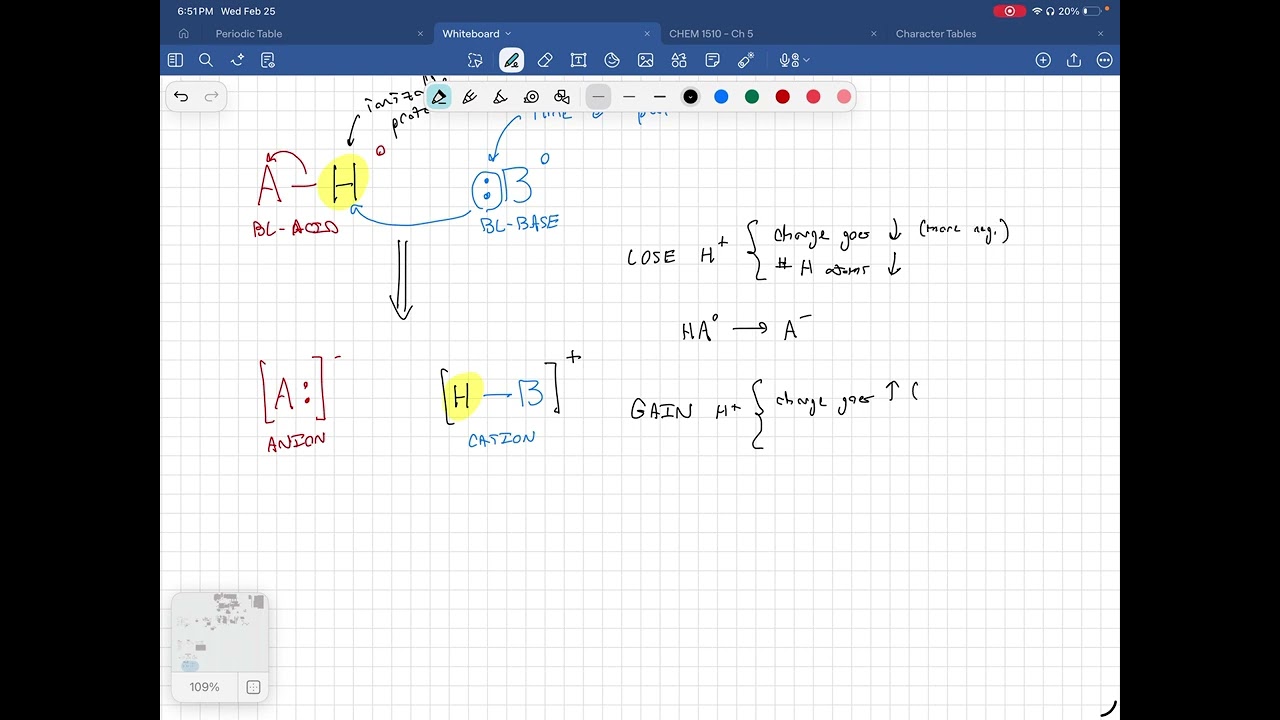Choose the fountain pen style
This screenshot has width=1280, height=720.
pos(439,97)
